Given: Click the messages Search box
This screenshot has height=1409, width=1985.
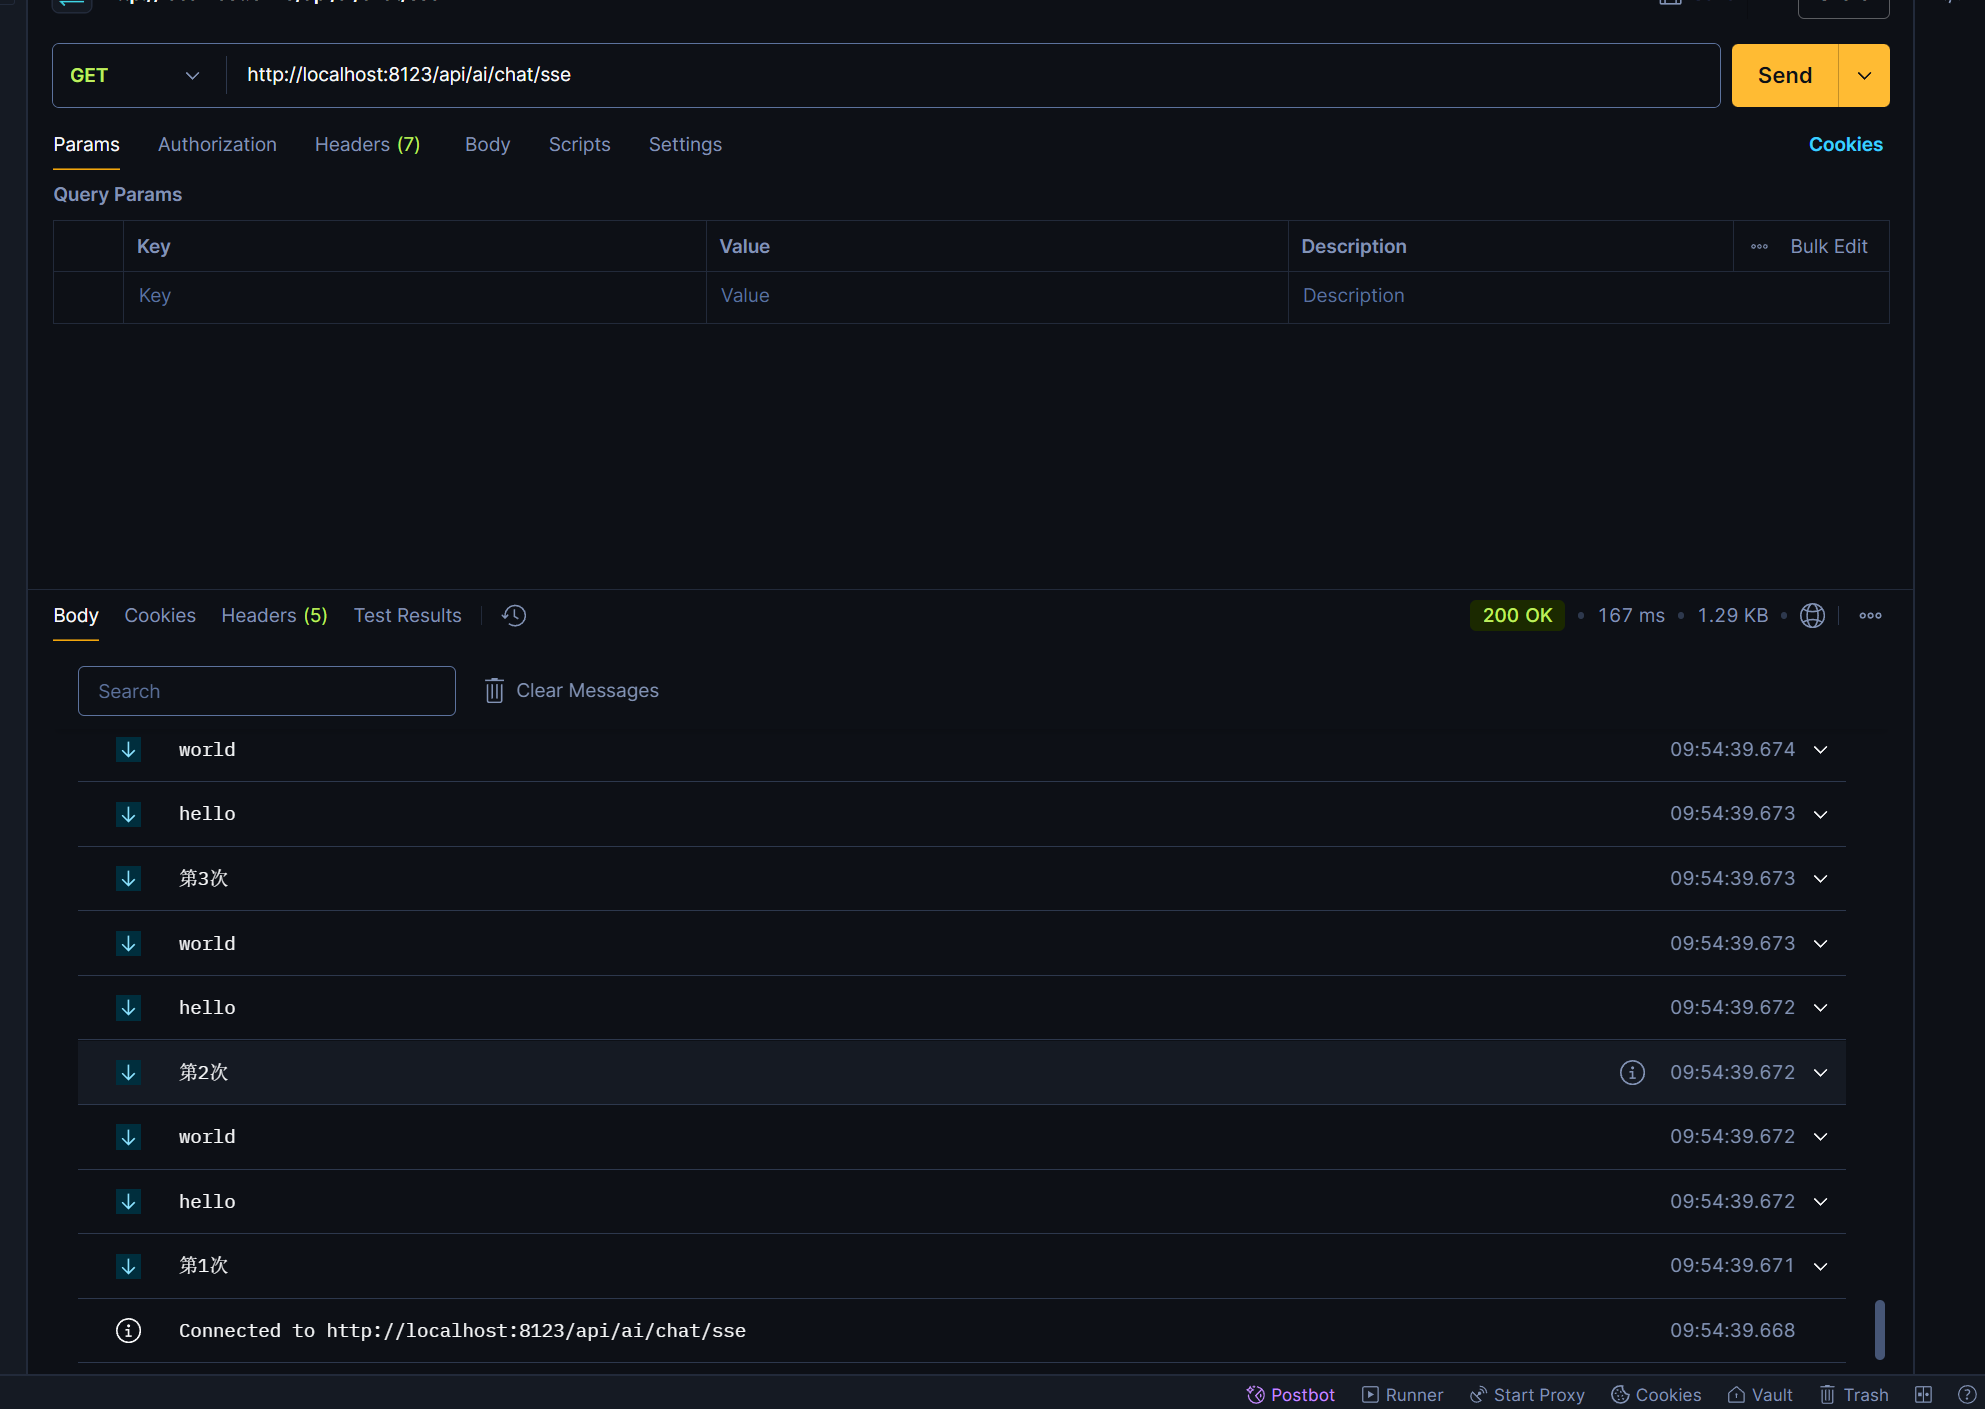Looking at the screenshot, I should pyautogui.click(x=266, y=691).
